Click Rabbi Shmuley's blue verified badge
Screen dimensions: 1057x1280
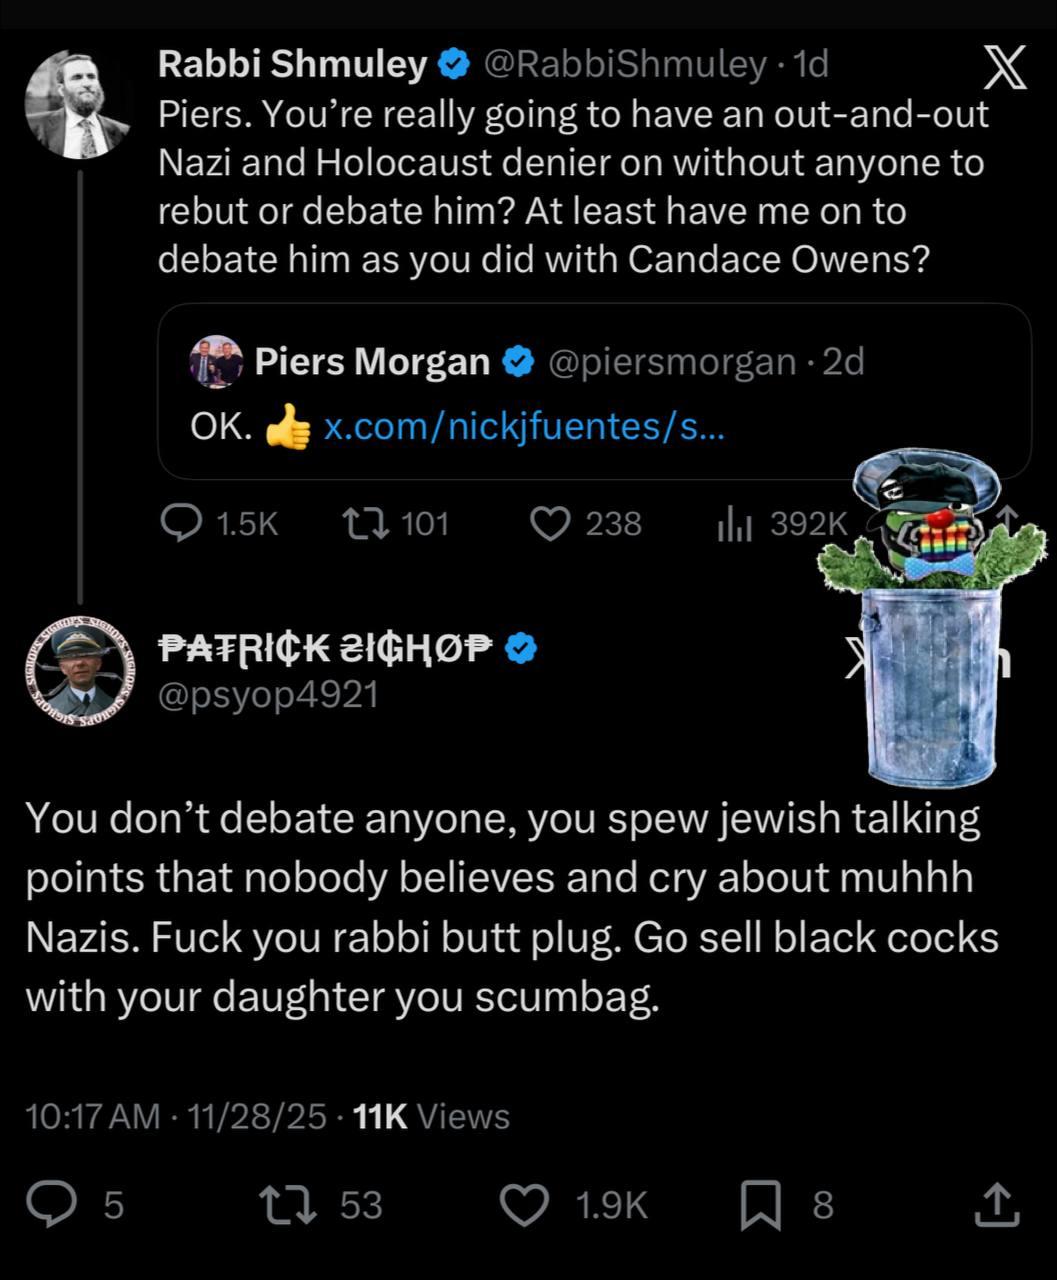click(x=455, y=65)
